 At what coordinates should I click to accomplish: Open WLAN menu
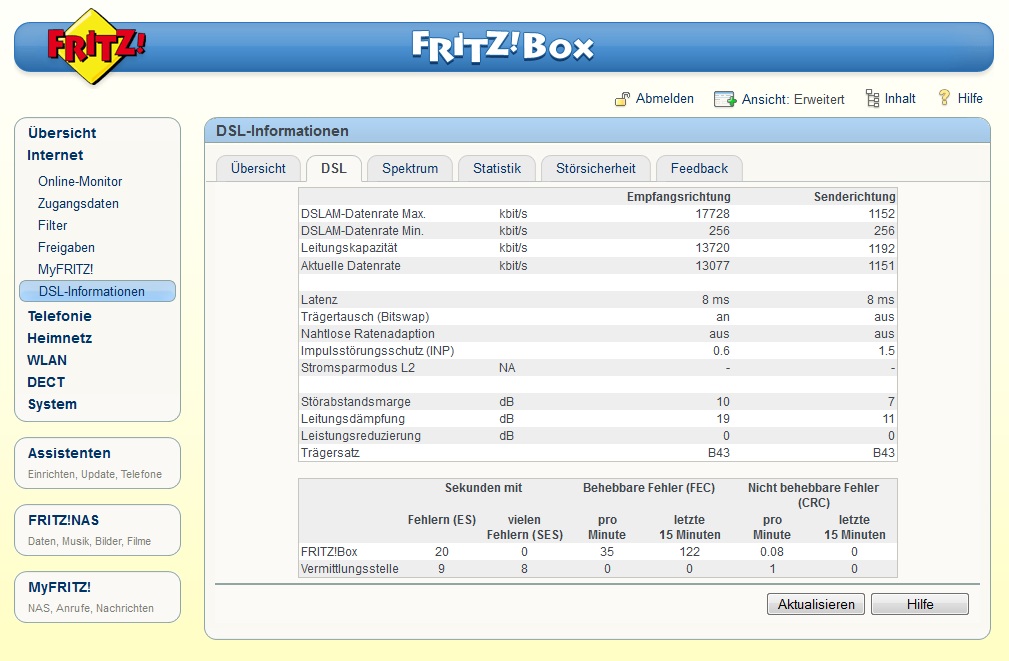coord(47,360)
